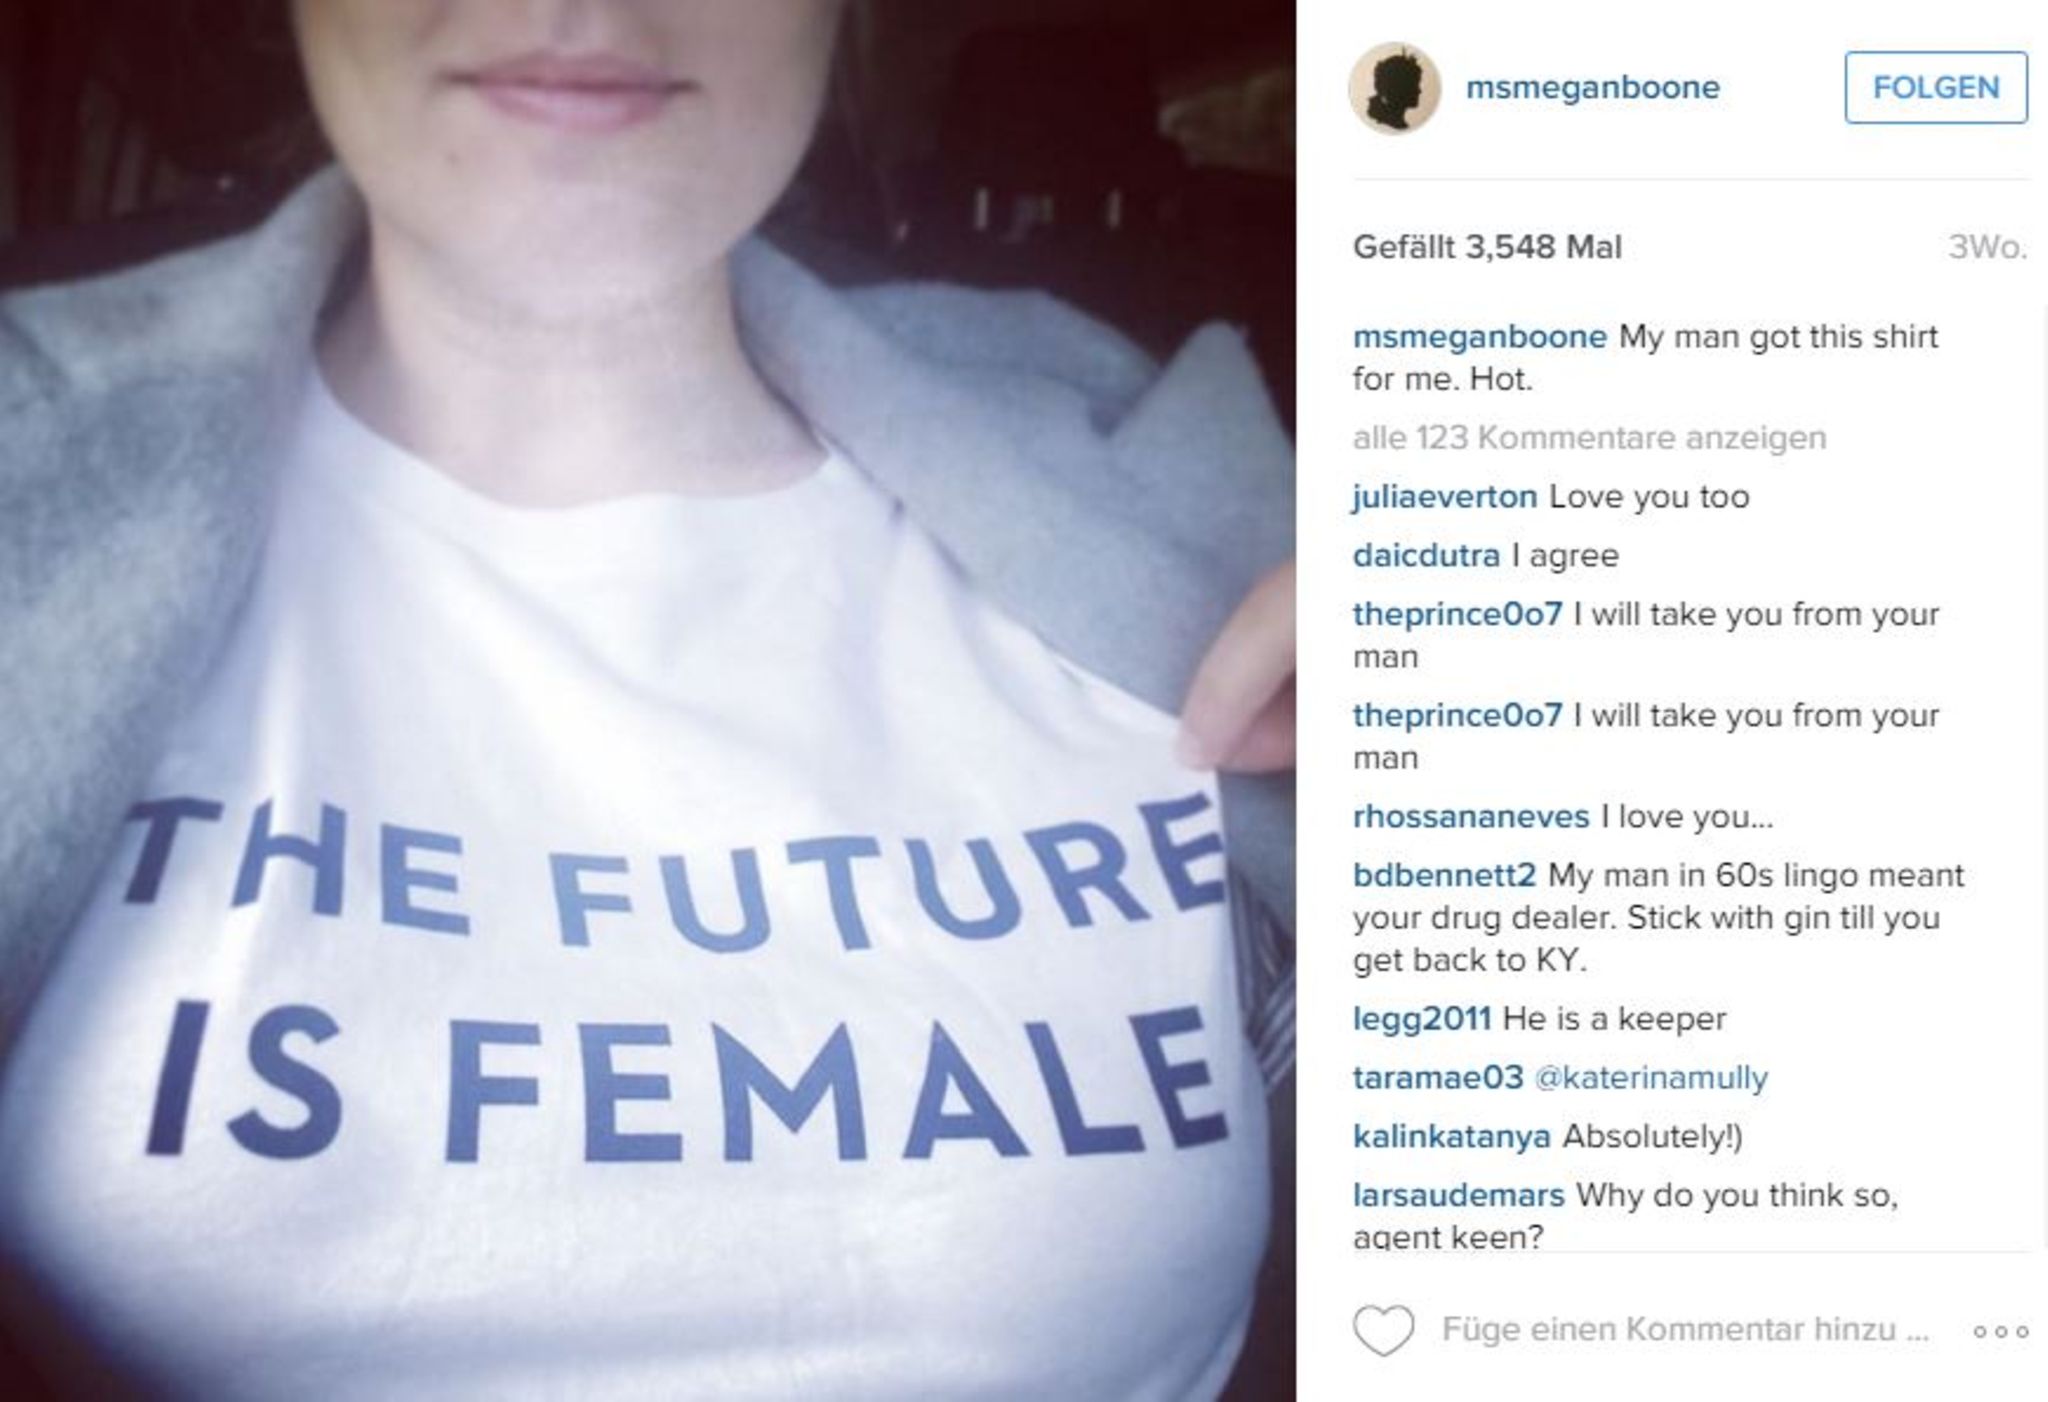
Task: Open juliaeverton's profile link
Action: pyautogui.click(x=1444, y=497)
